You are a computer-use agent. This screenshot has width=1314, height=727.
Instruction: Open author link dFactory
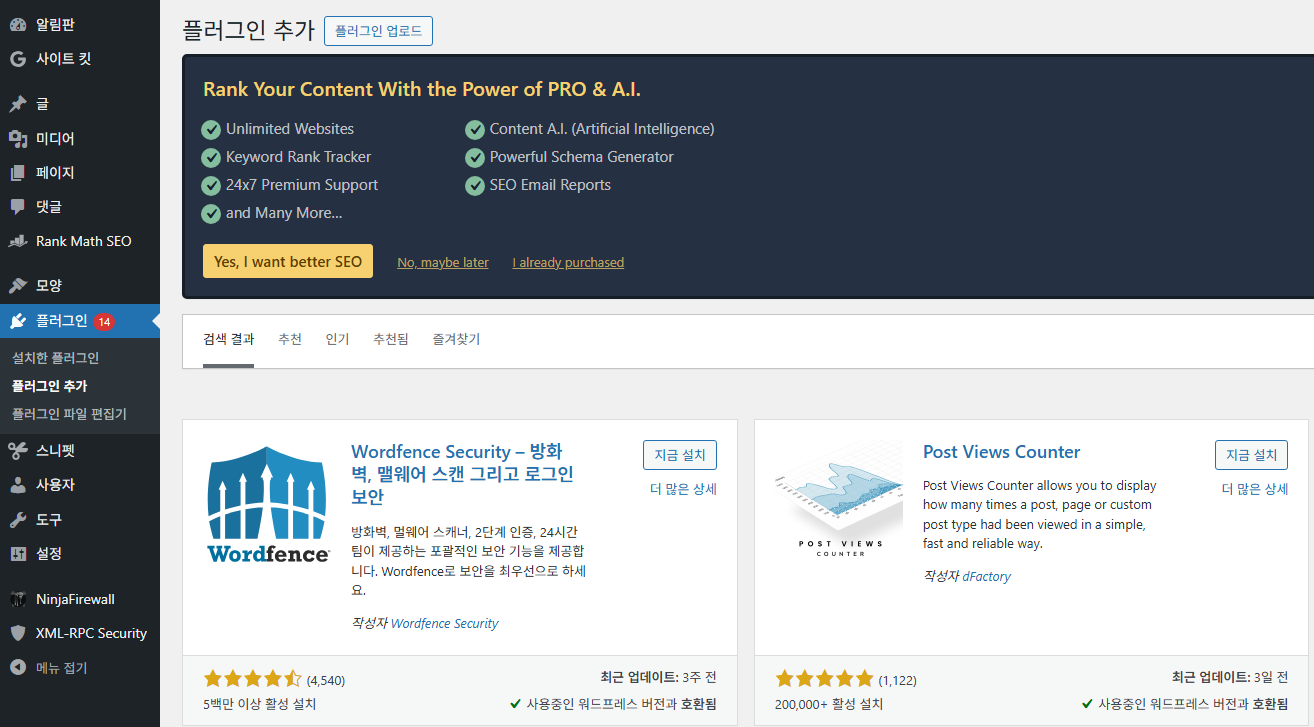pyautogui.click(x=986, y=576)
